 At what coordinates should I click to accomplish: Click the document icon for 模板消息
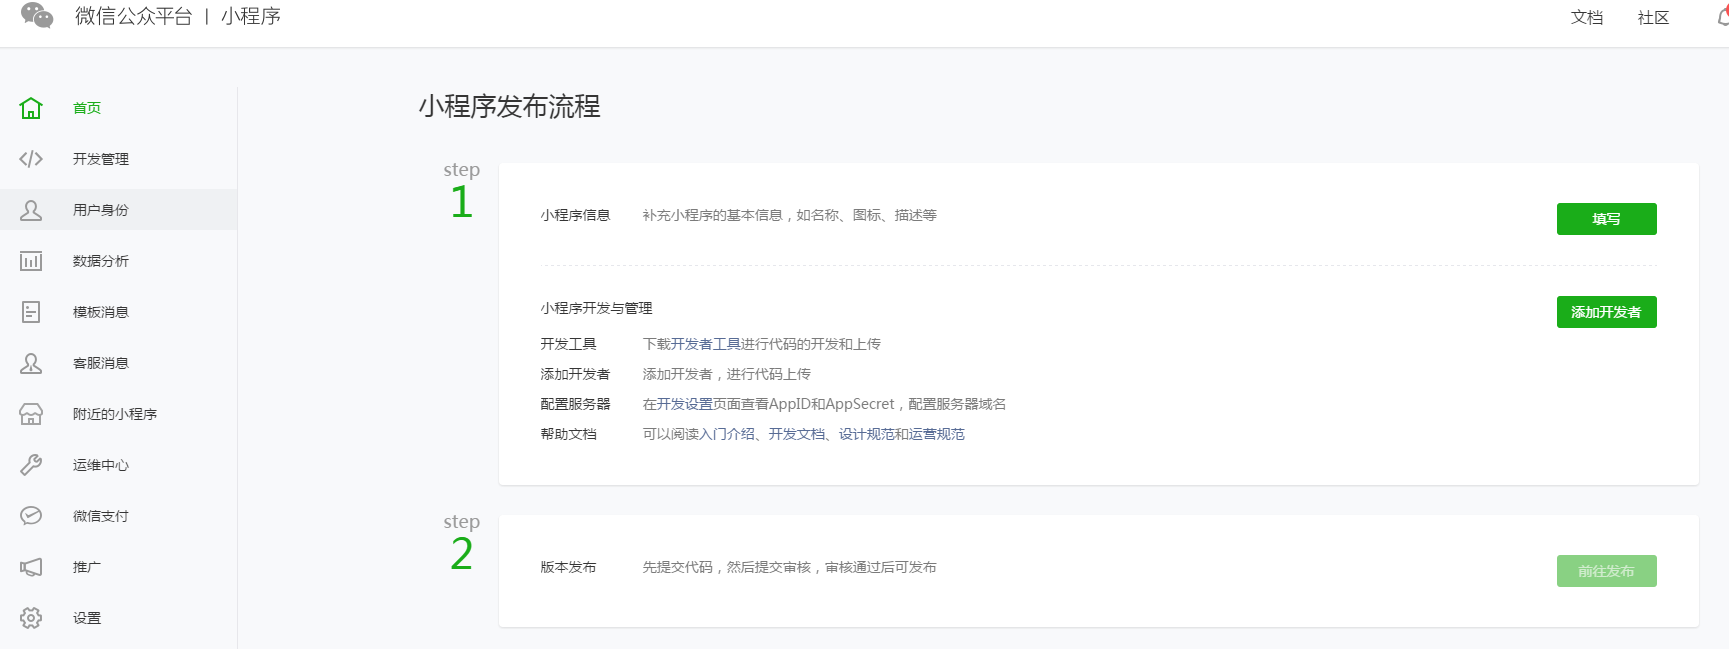(31, 312)
